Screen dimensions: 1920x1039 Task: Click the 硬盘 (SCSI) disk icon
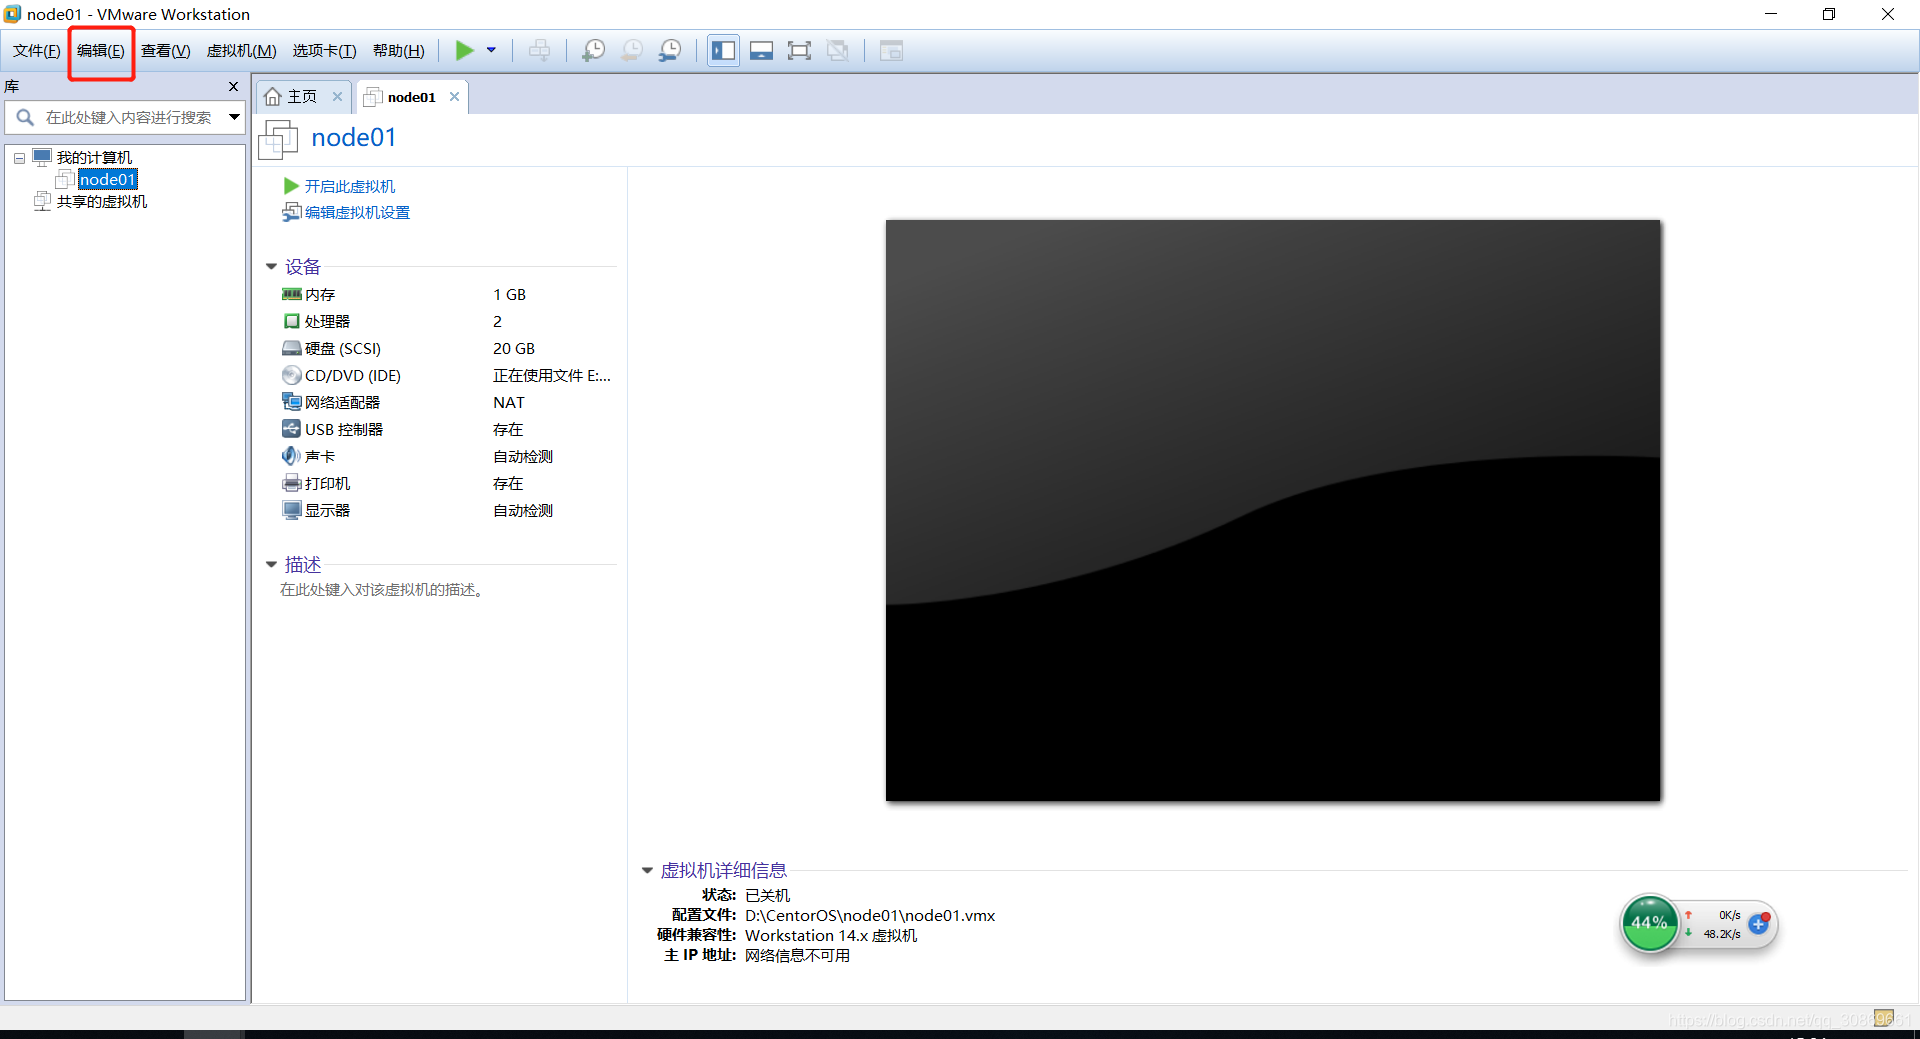(292, 348)
